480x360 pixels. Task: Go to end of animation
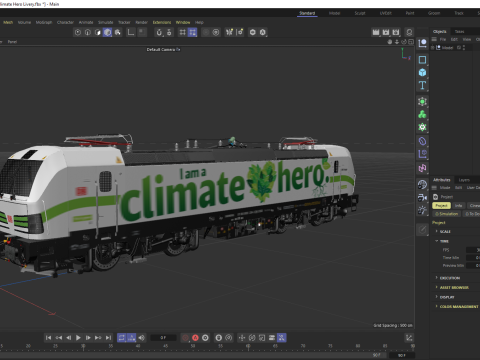tap(108, 338)
